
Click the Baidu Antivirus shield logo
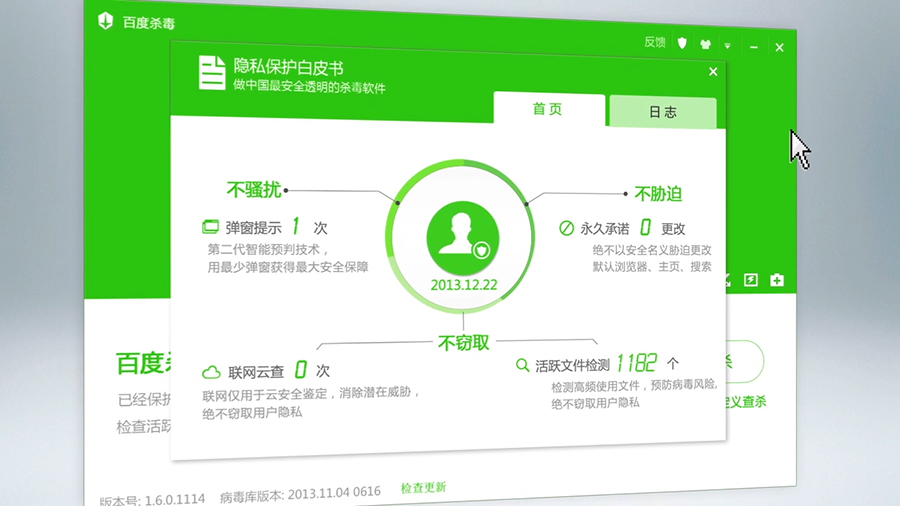[106, 21]
